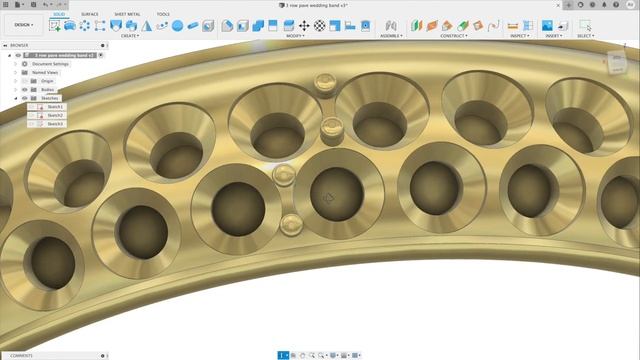Screen dimensions: 640x360
Task: Open the CONSTRUCT dropdown menu
Action: (x=454, y=36)
